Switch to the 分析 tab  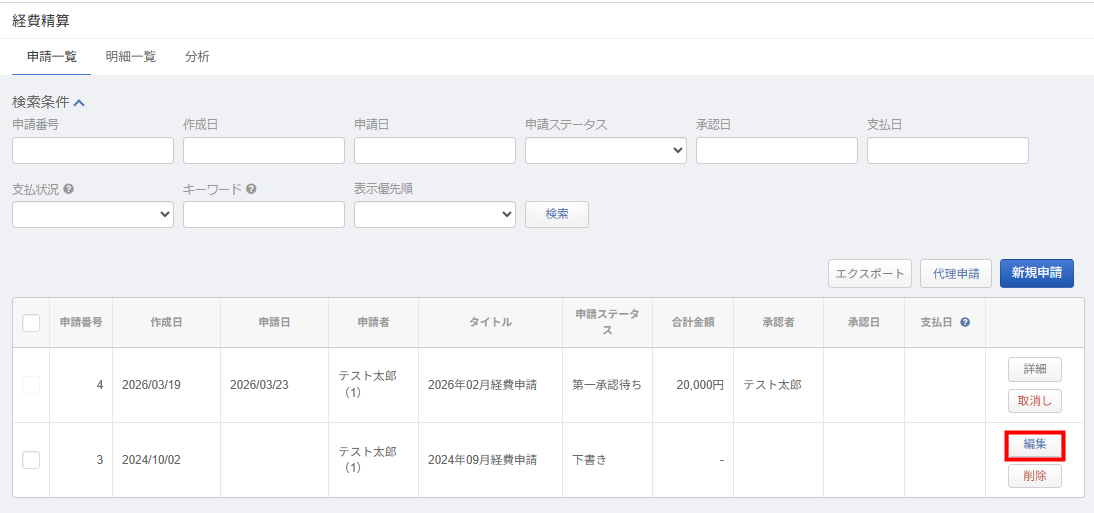pos(197,57)
